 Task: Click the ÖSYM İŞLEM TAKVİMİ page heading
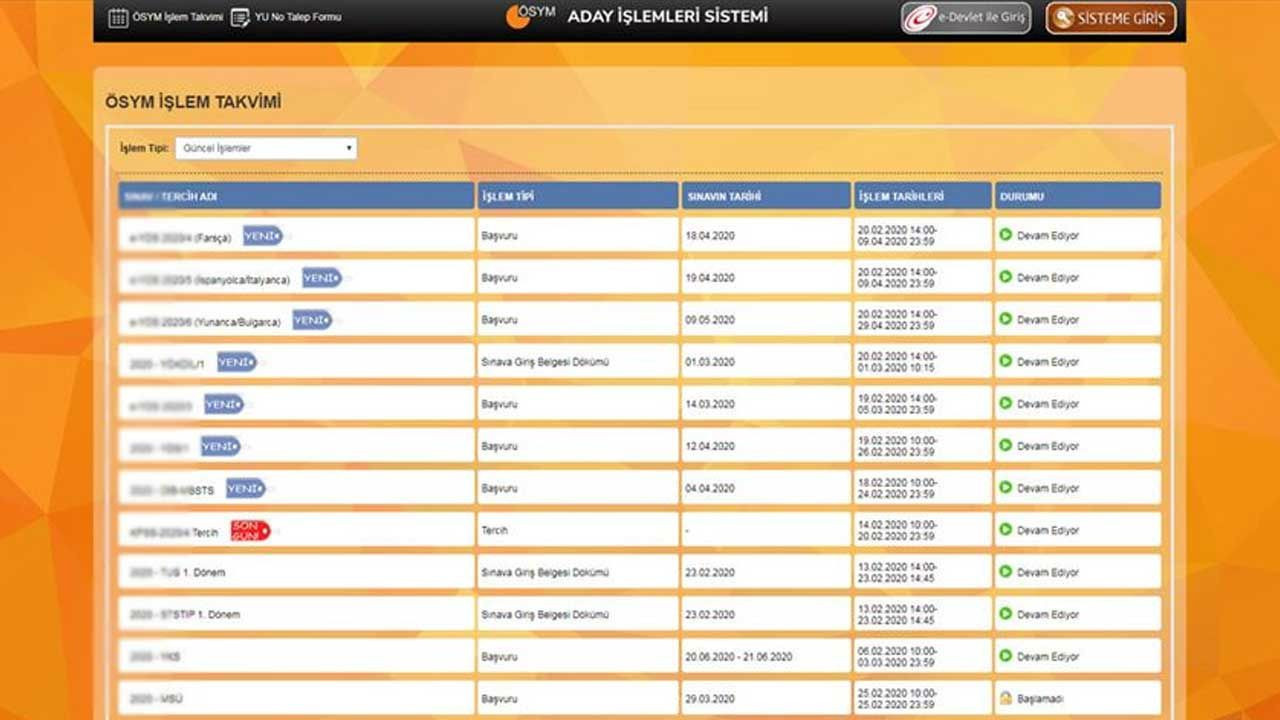(193, 102)
